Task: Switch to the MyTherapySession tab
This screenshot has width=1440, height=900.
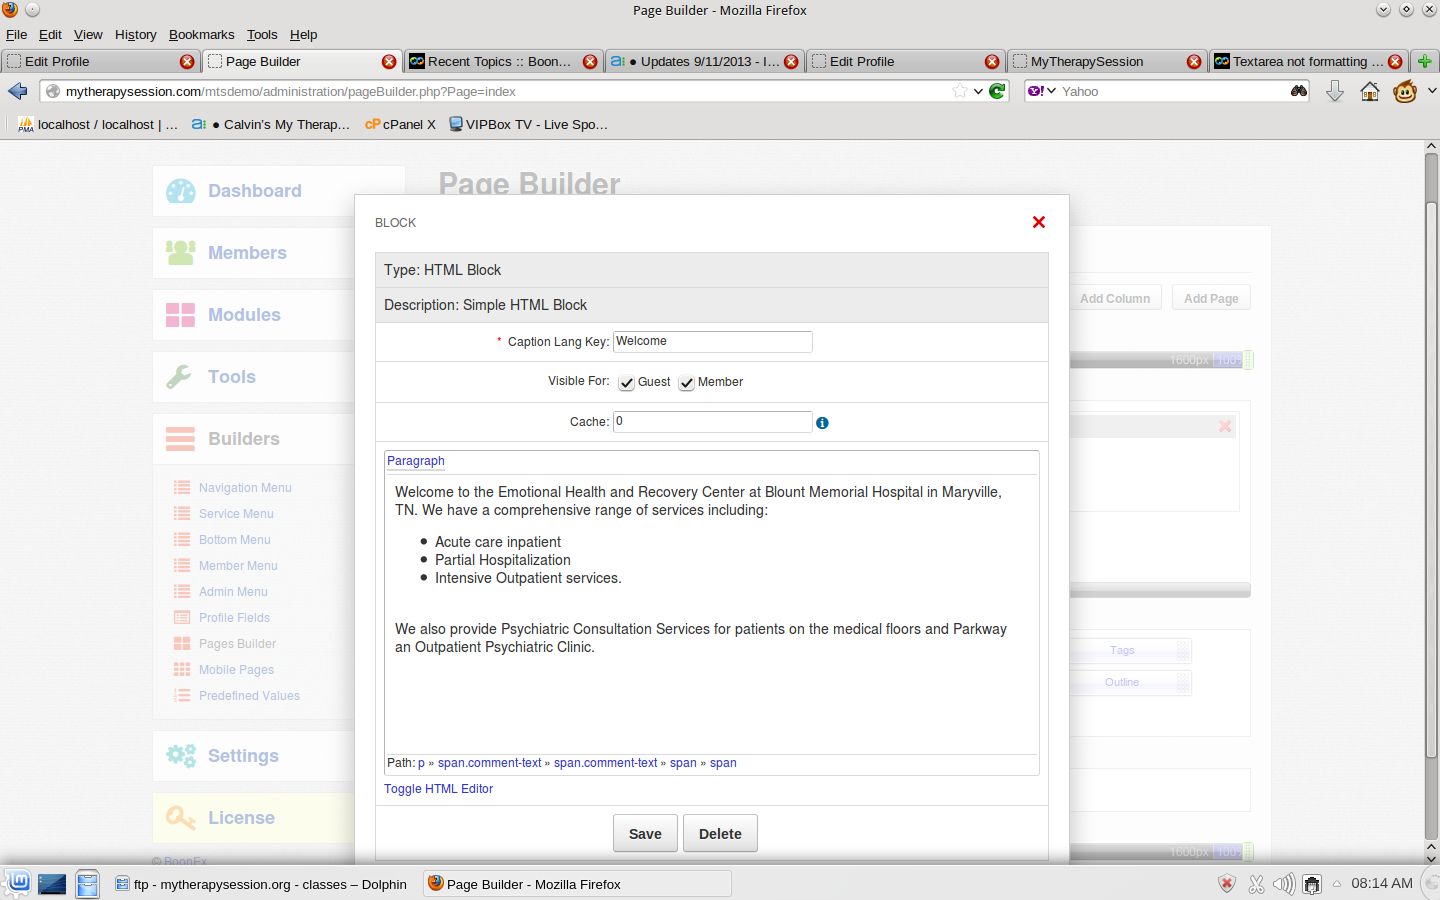Action: (x=1087, y=61)
